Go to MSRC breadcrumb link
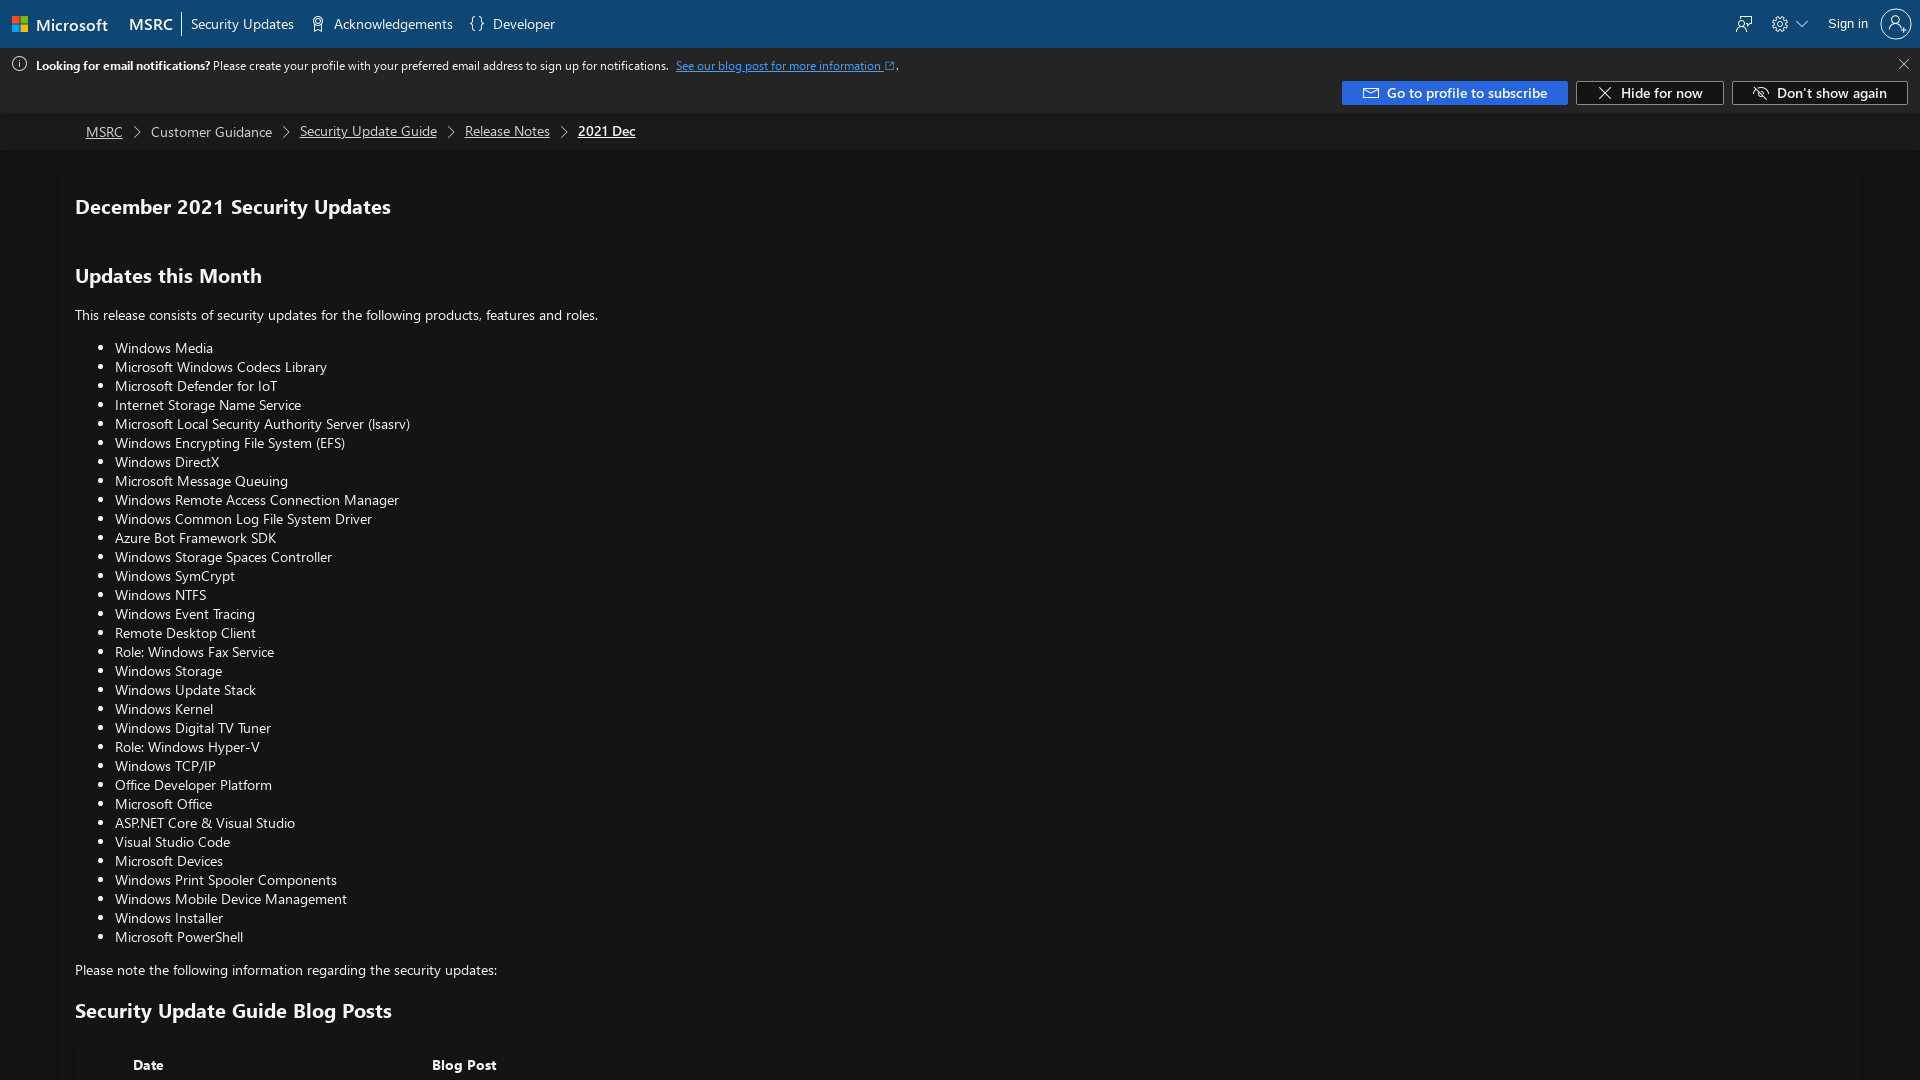The height and width of the screenshot is (1080, 1920). coord(104,132)
